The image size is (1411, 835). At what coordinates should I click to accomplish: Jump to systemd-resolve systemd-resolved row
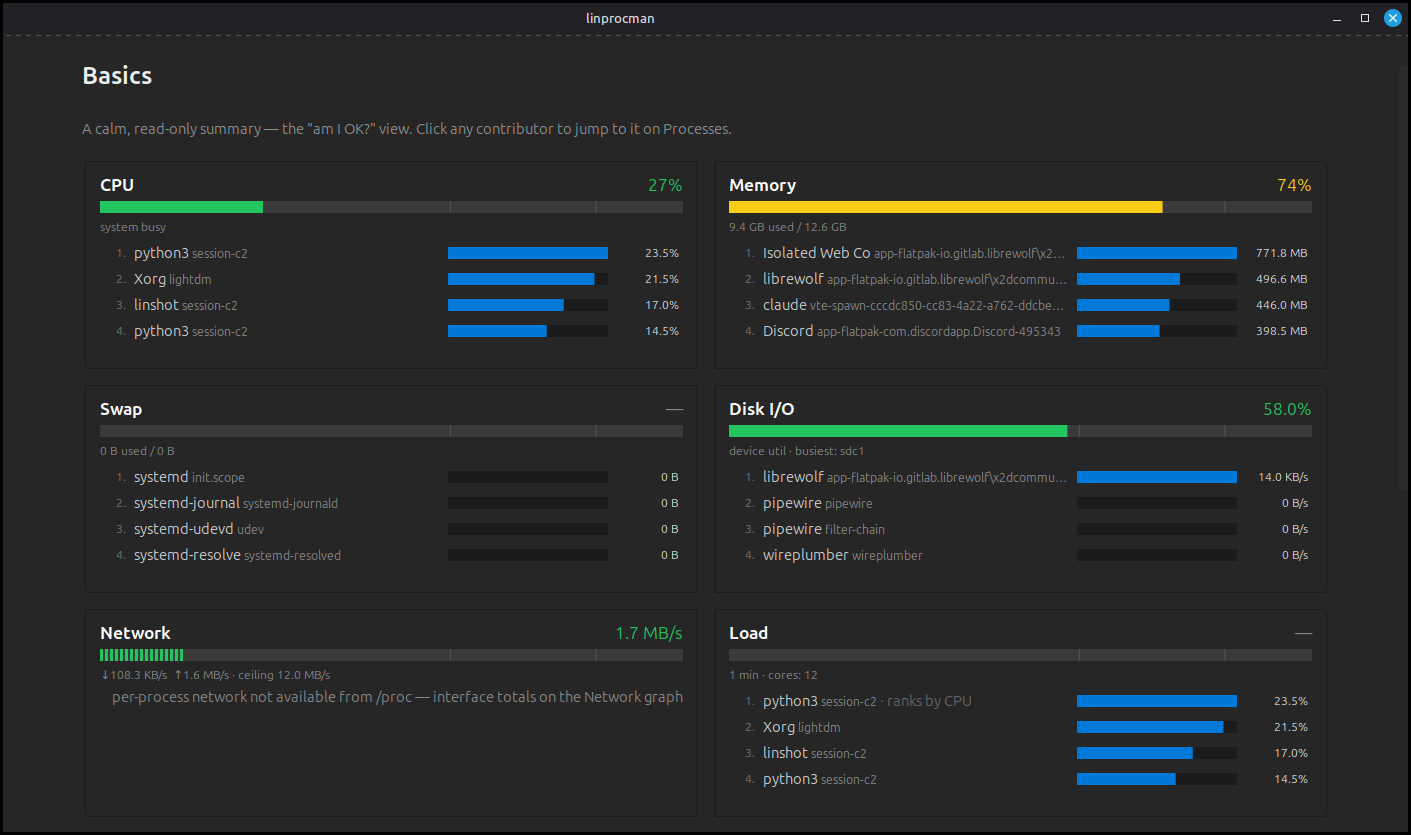click(x=391, y=555)
